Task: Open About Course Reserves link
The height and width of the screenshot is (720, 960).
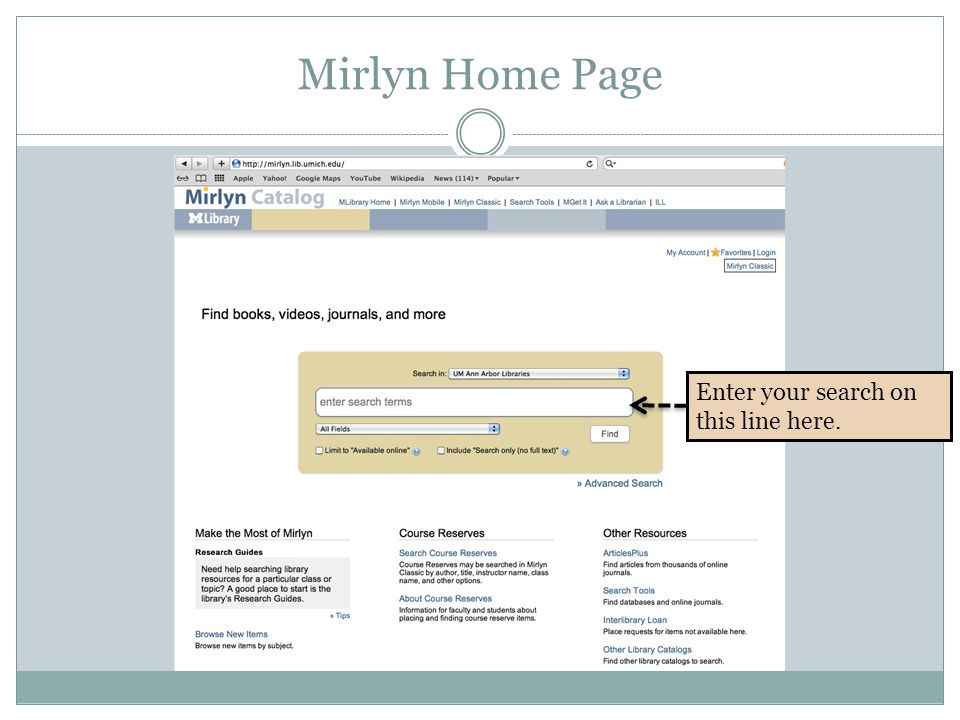Action: [446, 599]
